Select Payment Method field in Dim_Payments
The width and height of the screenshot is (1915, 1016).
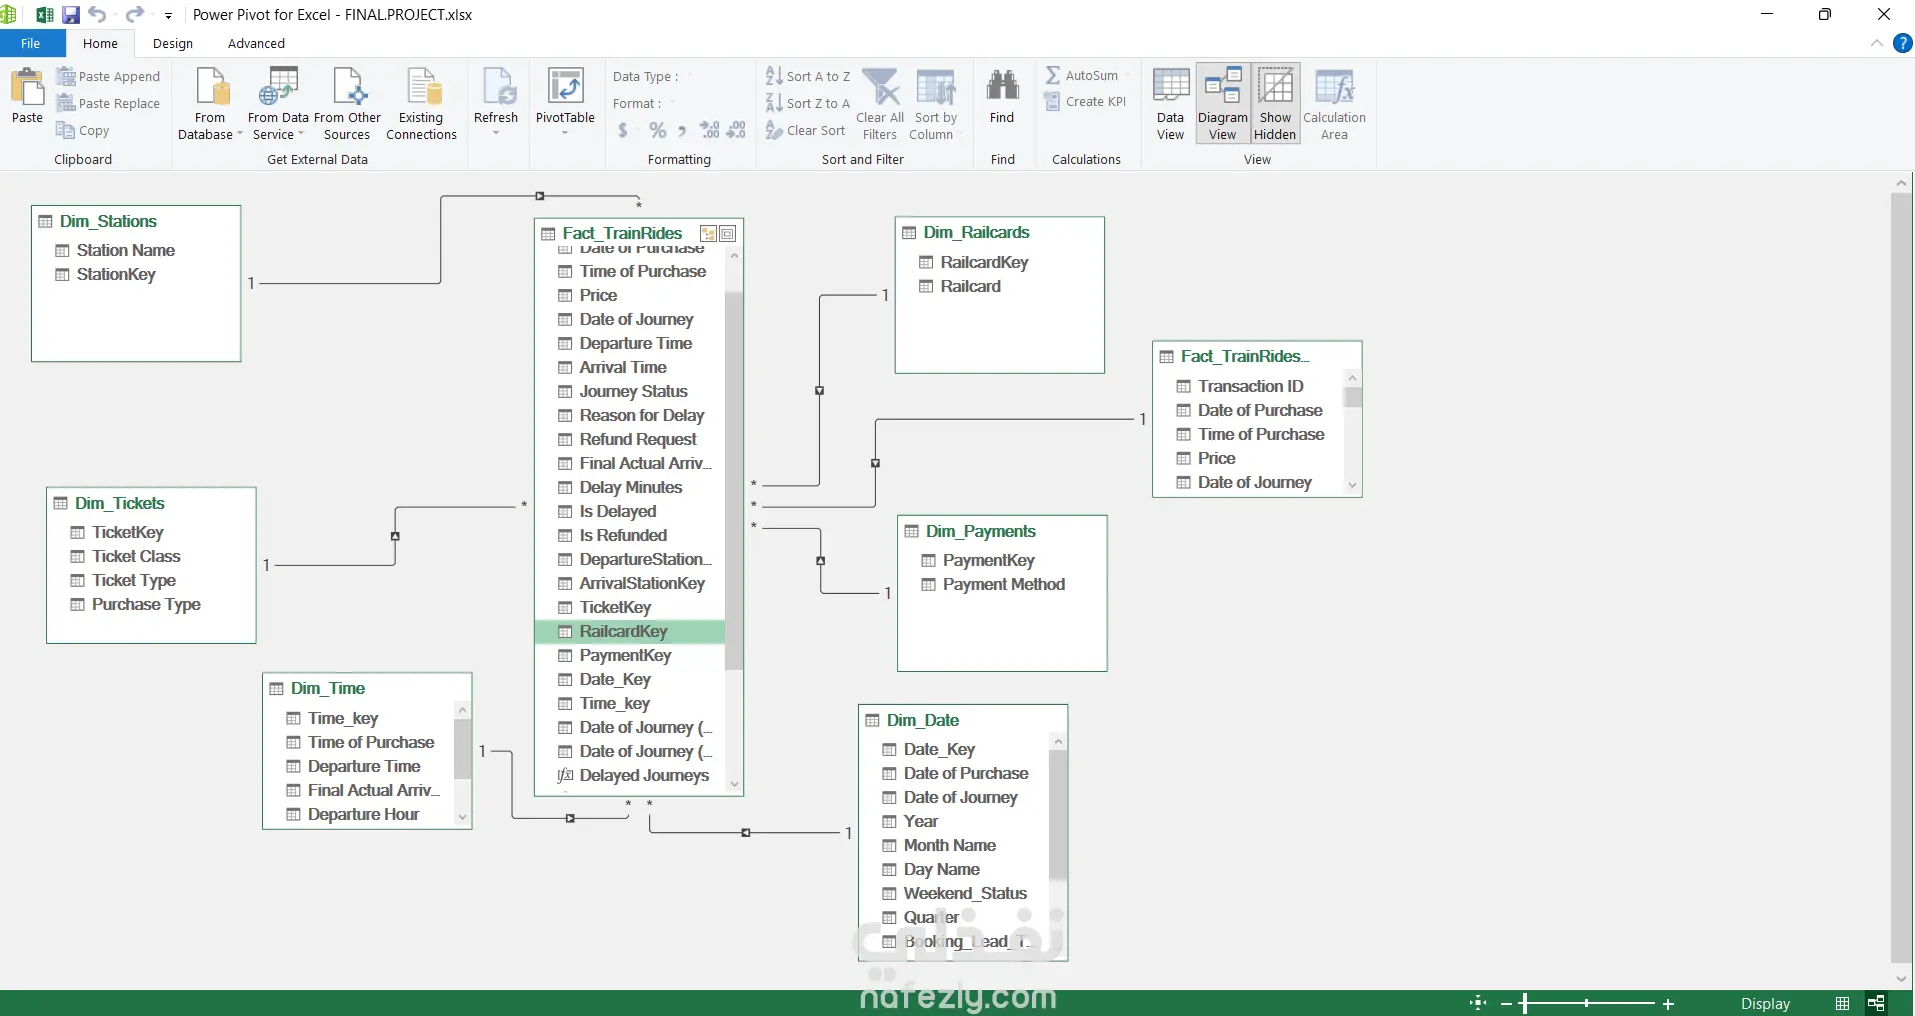(x=1004, y=584)
